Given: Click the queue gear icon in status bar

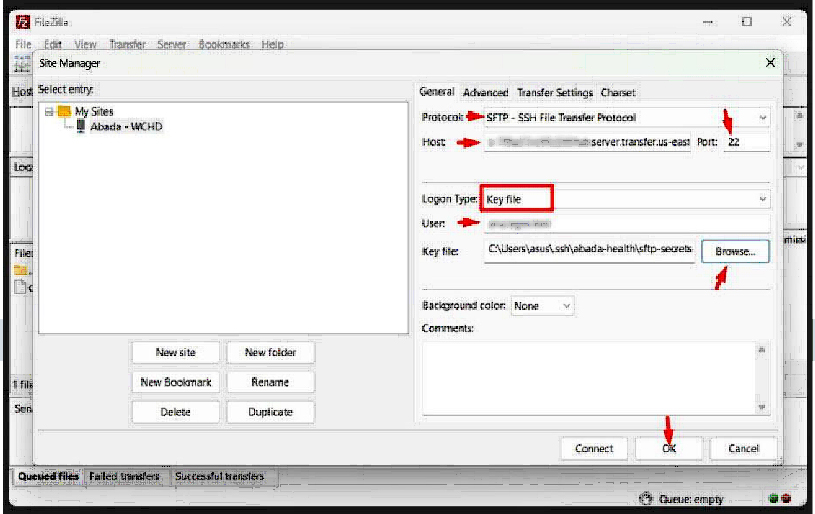Looking at the screenshot, I should point(646,499).
